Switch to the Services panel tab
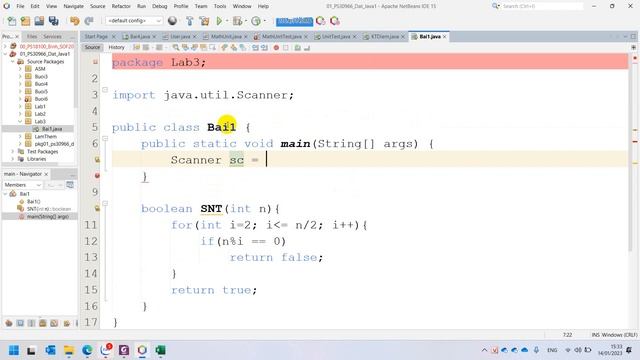The width and height of the screenshot is (640, 360). 52,37
